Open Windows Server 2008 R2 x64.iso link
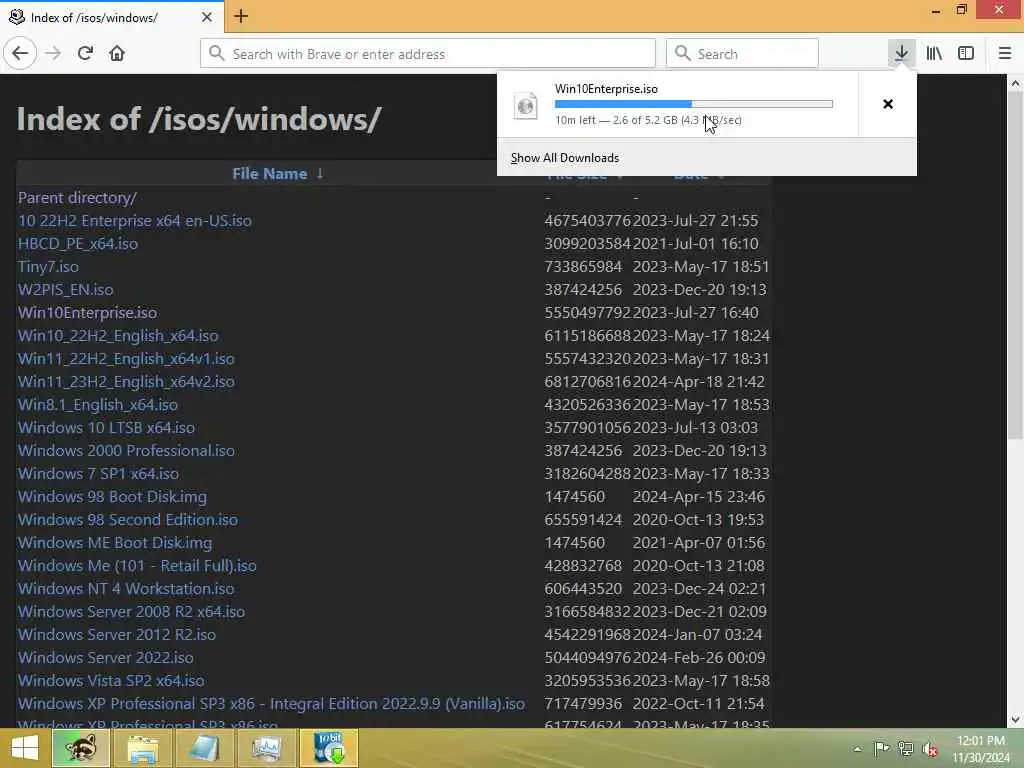 [x=131, y=611]
